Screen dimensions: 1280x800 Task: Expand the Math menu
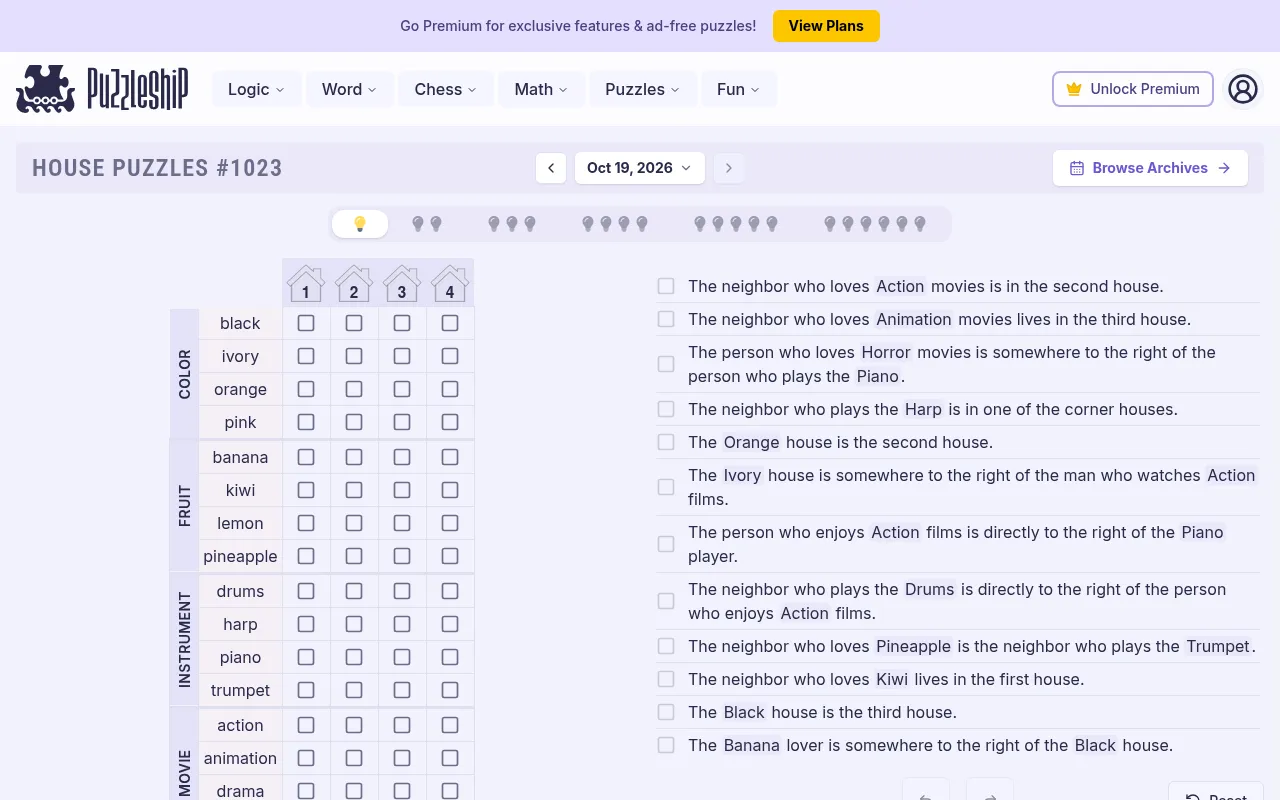tap(541, 89)
